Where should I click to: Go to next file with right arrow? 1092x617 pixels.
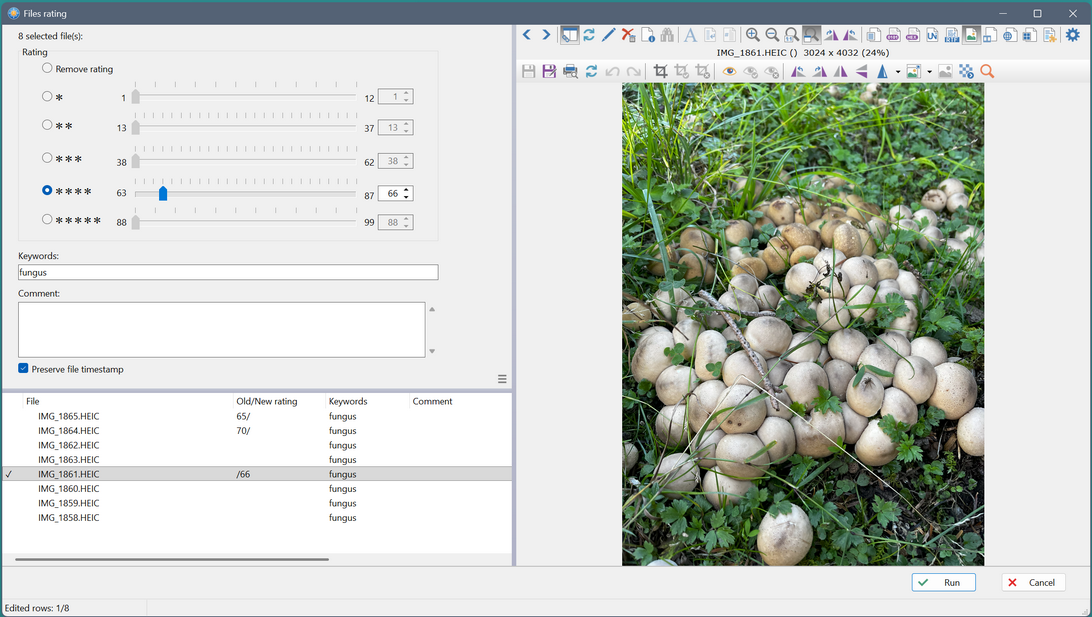546,35
